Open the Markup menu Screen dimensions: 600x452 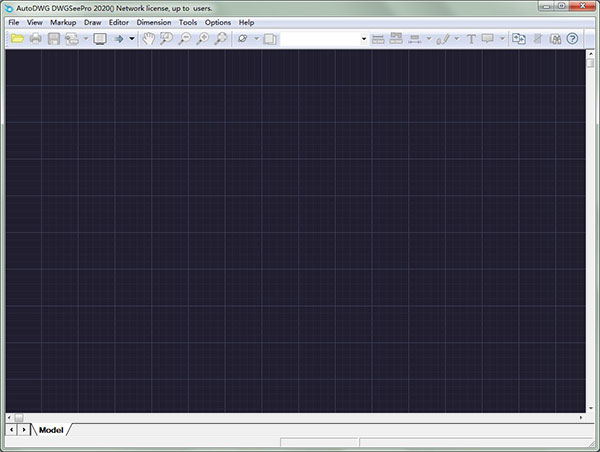[63, 22]
